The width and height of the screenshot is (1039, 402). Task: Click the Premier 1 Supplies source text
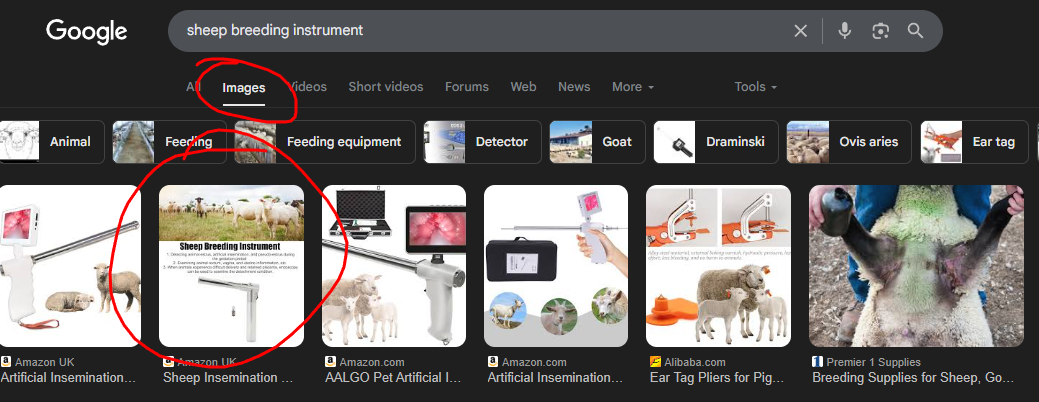(x=873, y=362)
